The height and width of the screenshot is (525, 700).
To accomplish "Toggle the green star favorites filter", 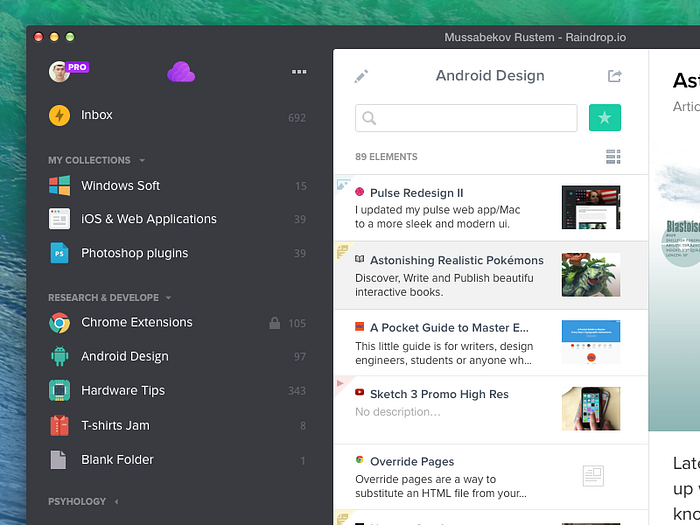I will (x=605, y=118).
